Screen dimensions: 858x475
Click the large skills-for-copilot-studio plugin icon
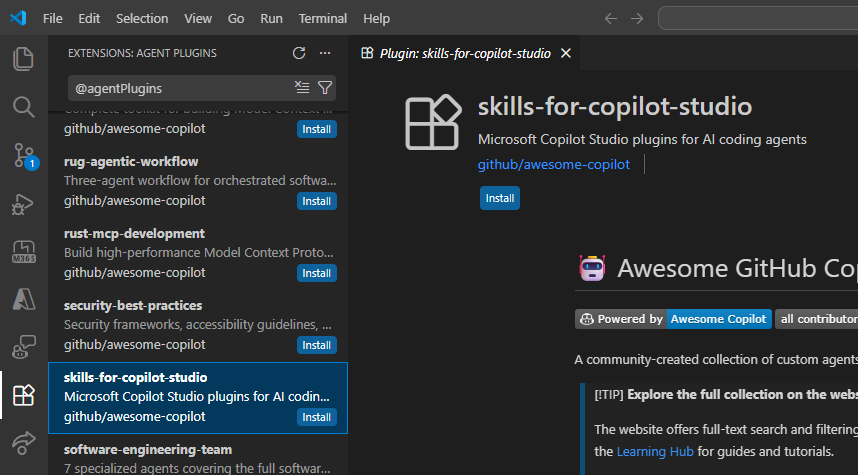(x=433, y=122)
